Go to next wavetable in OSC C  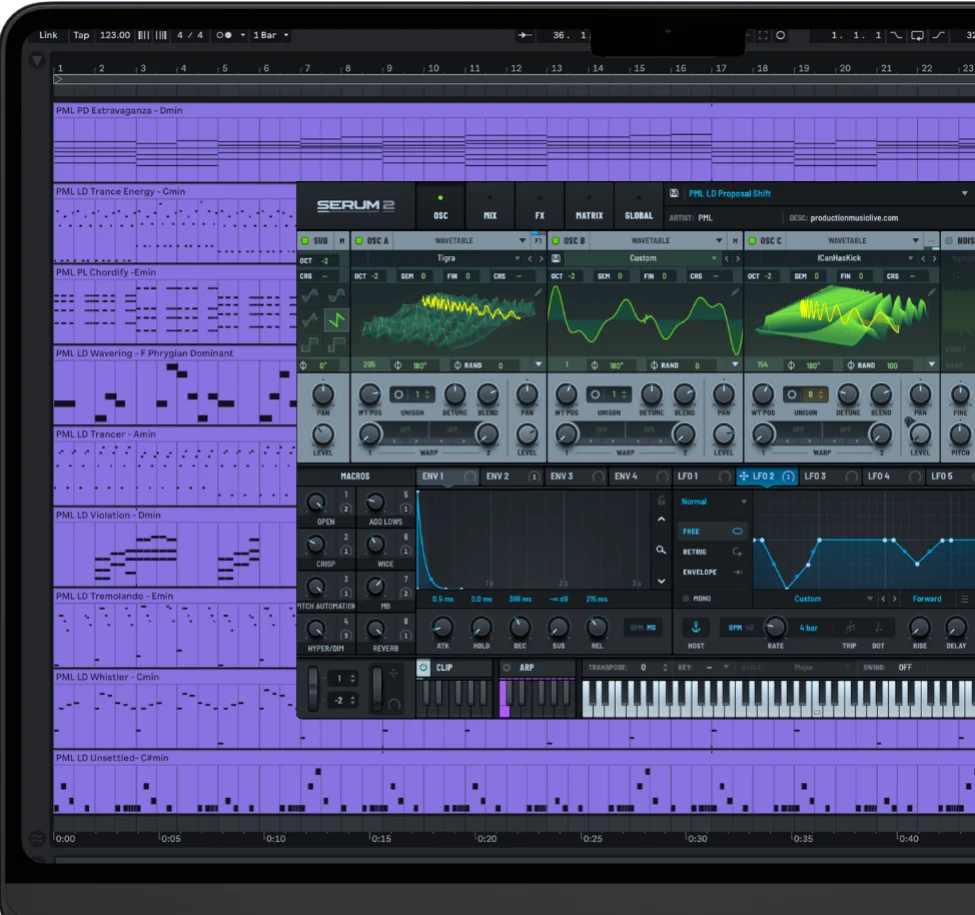click(934, 259)
